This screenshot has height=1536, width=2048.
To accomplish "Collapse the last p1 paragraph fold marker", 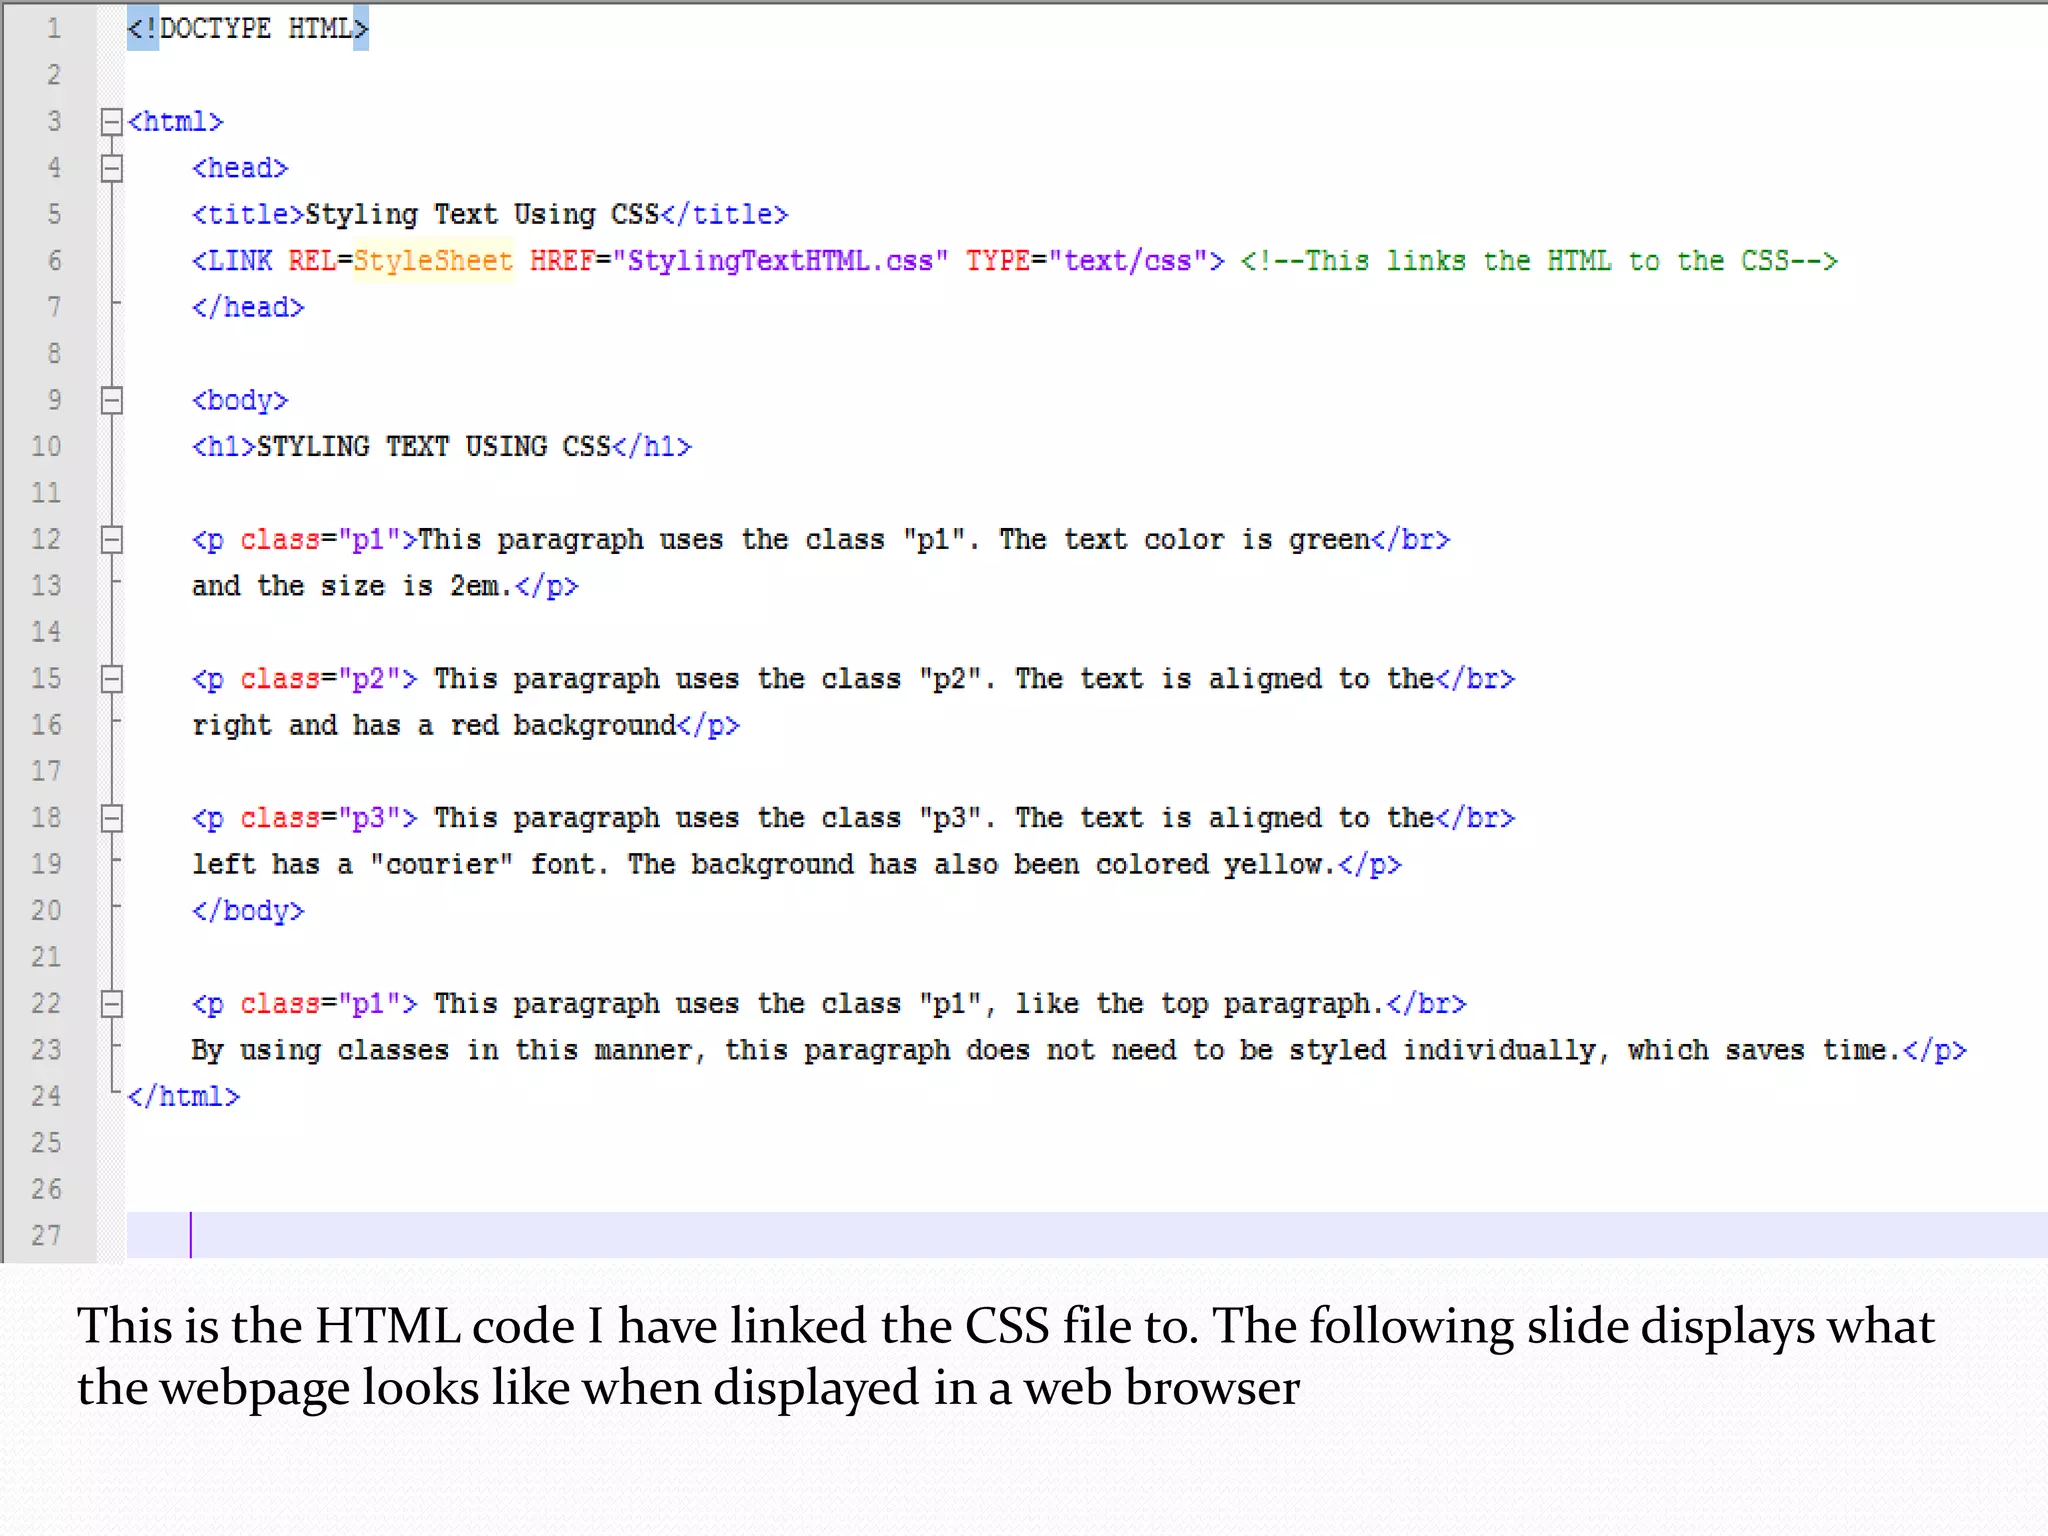I will tap(111, 1004).
